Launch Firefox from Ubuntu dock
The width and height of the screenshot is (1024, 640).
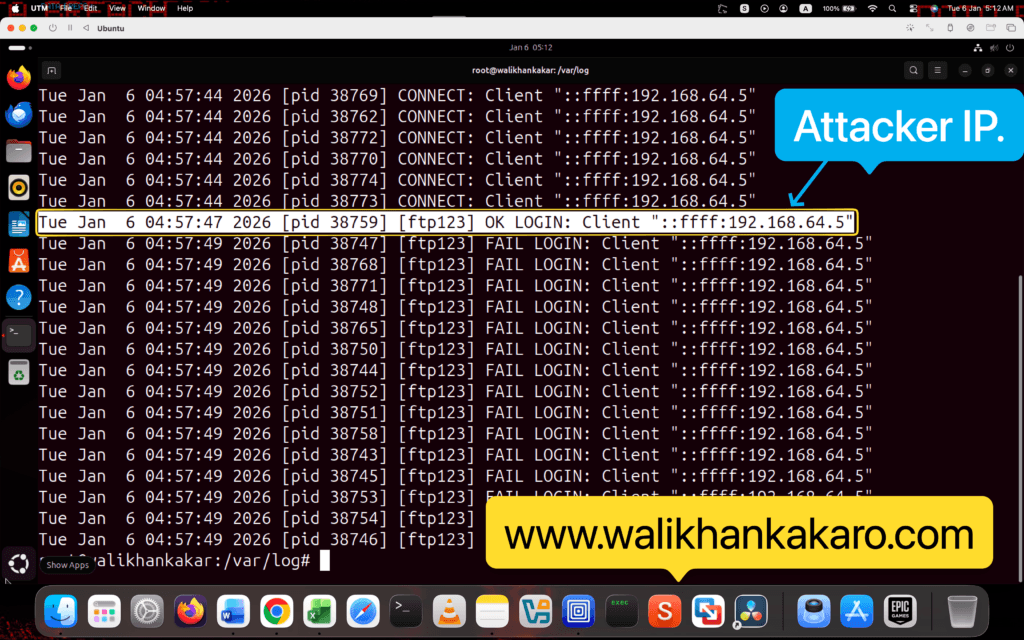click(19, 78)
